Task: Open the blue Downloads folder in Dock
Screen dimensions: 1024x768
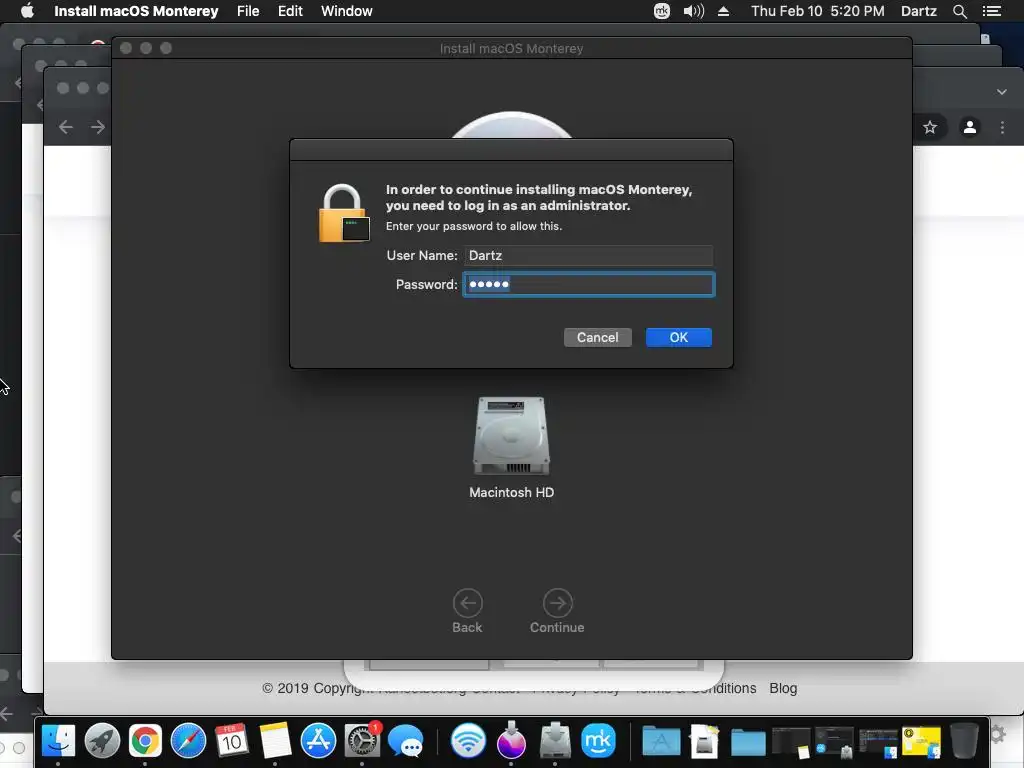Action: pyautogui.click(x=748, y=742)
